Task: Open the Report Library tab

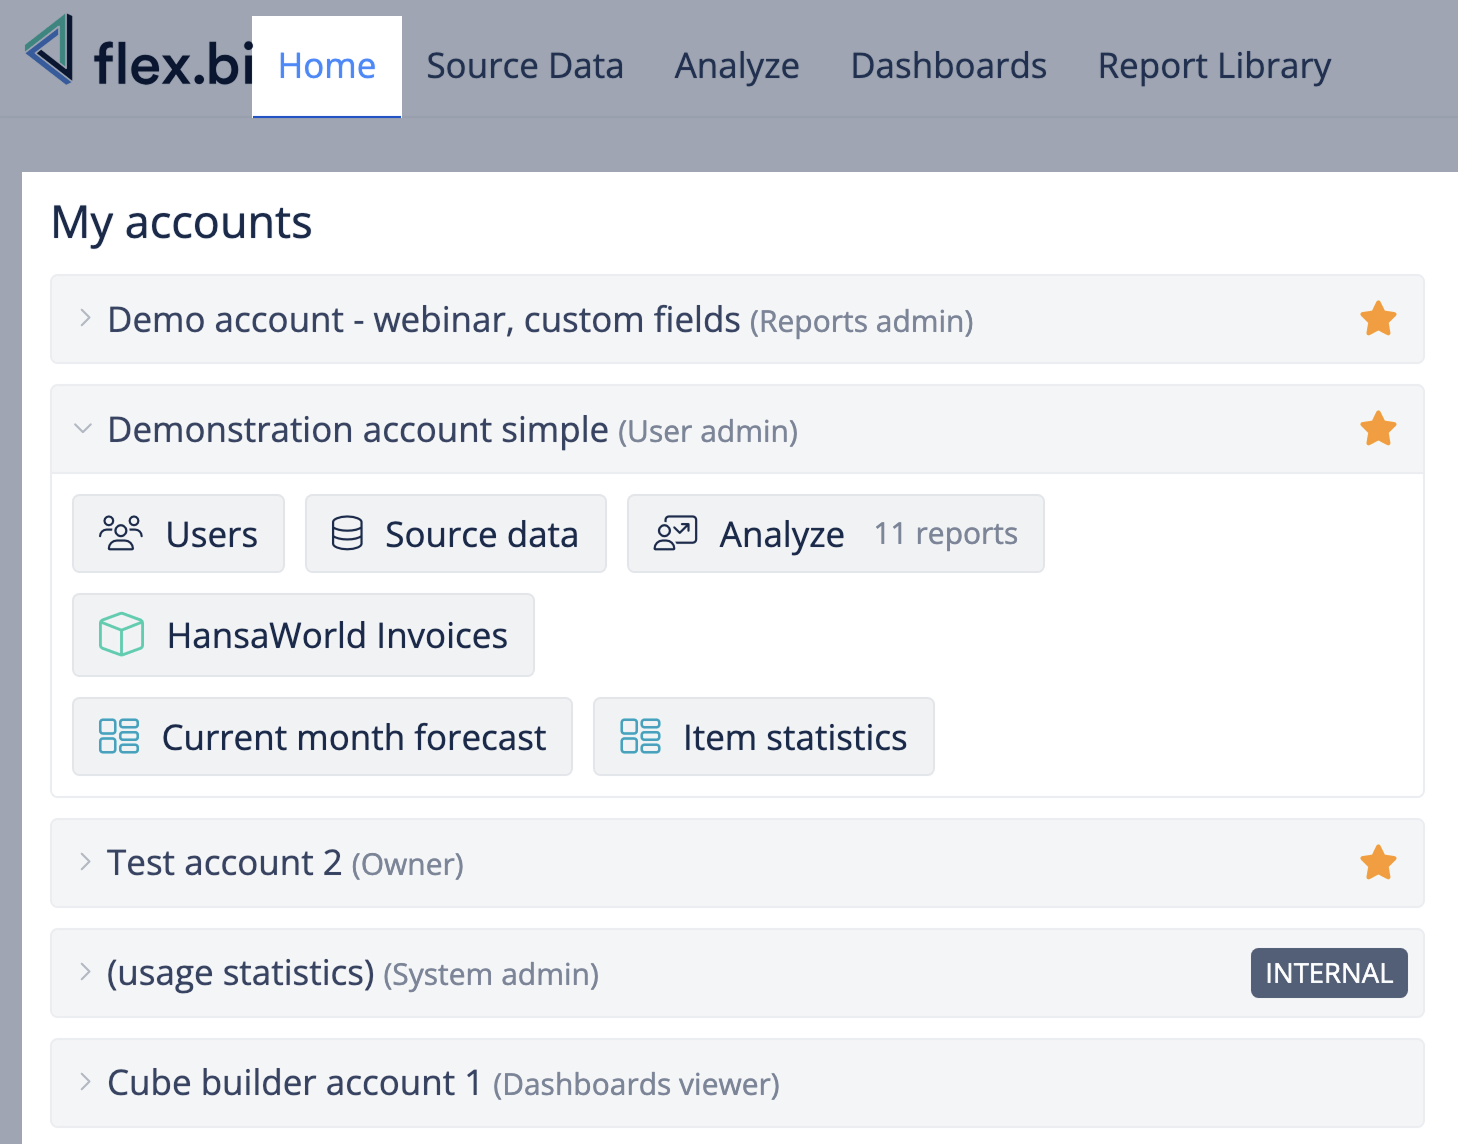Action: coord(1214,66)
